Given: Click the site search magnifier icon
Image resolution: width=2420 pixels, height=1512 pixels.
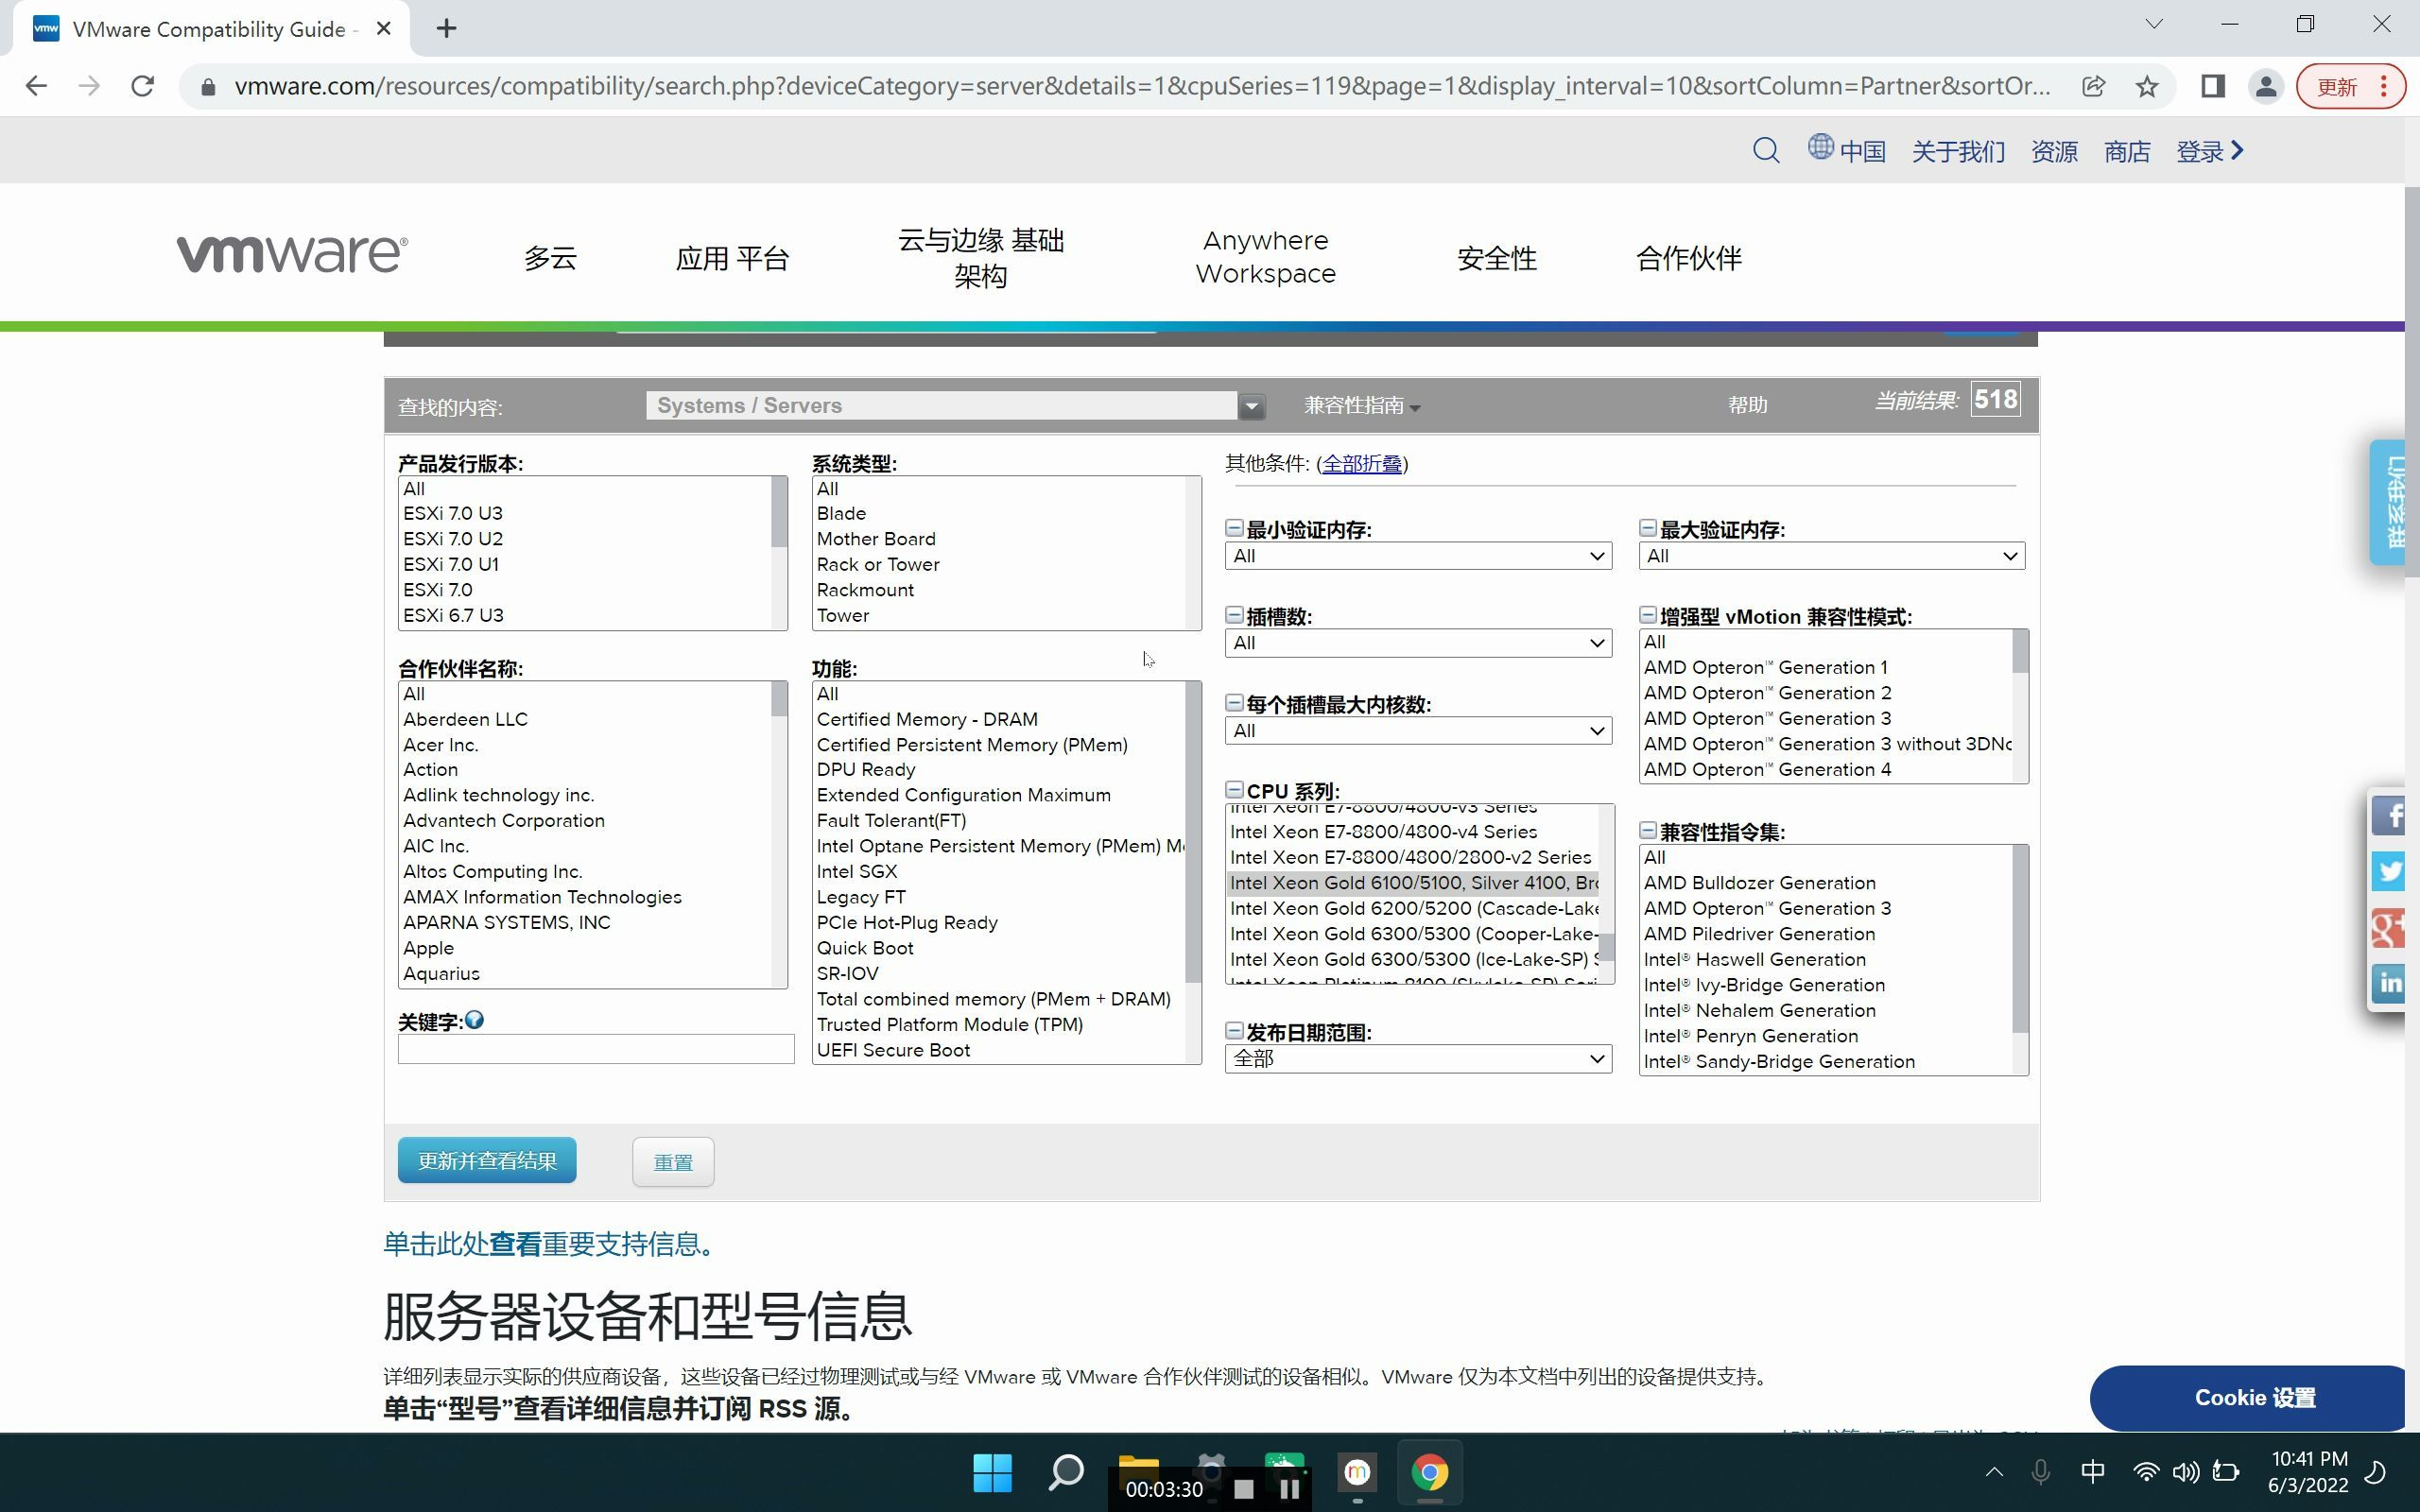Looking at the screenshot, I should point(1766,151).
